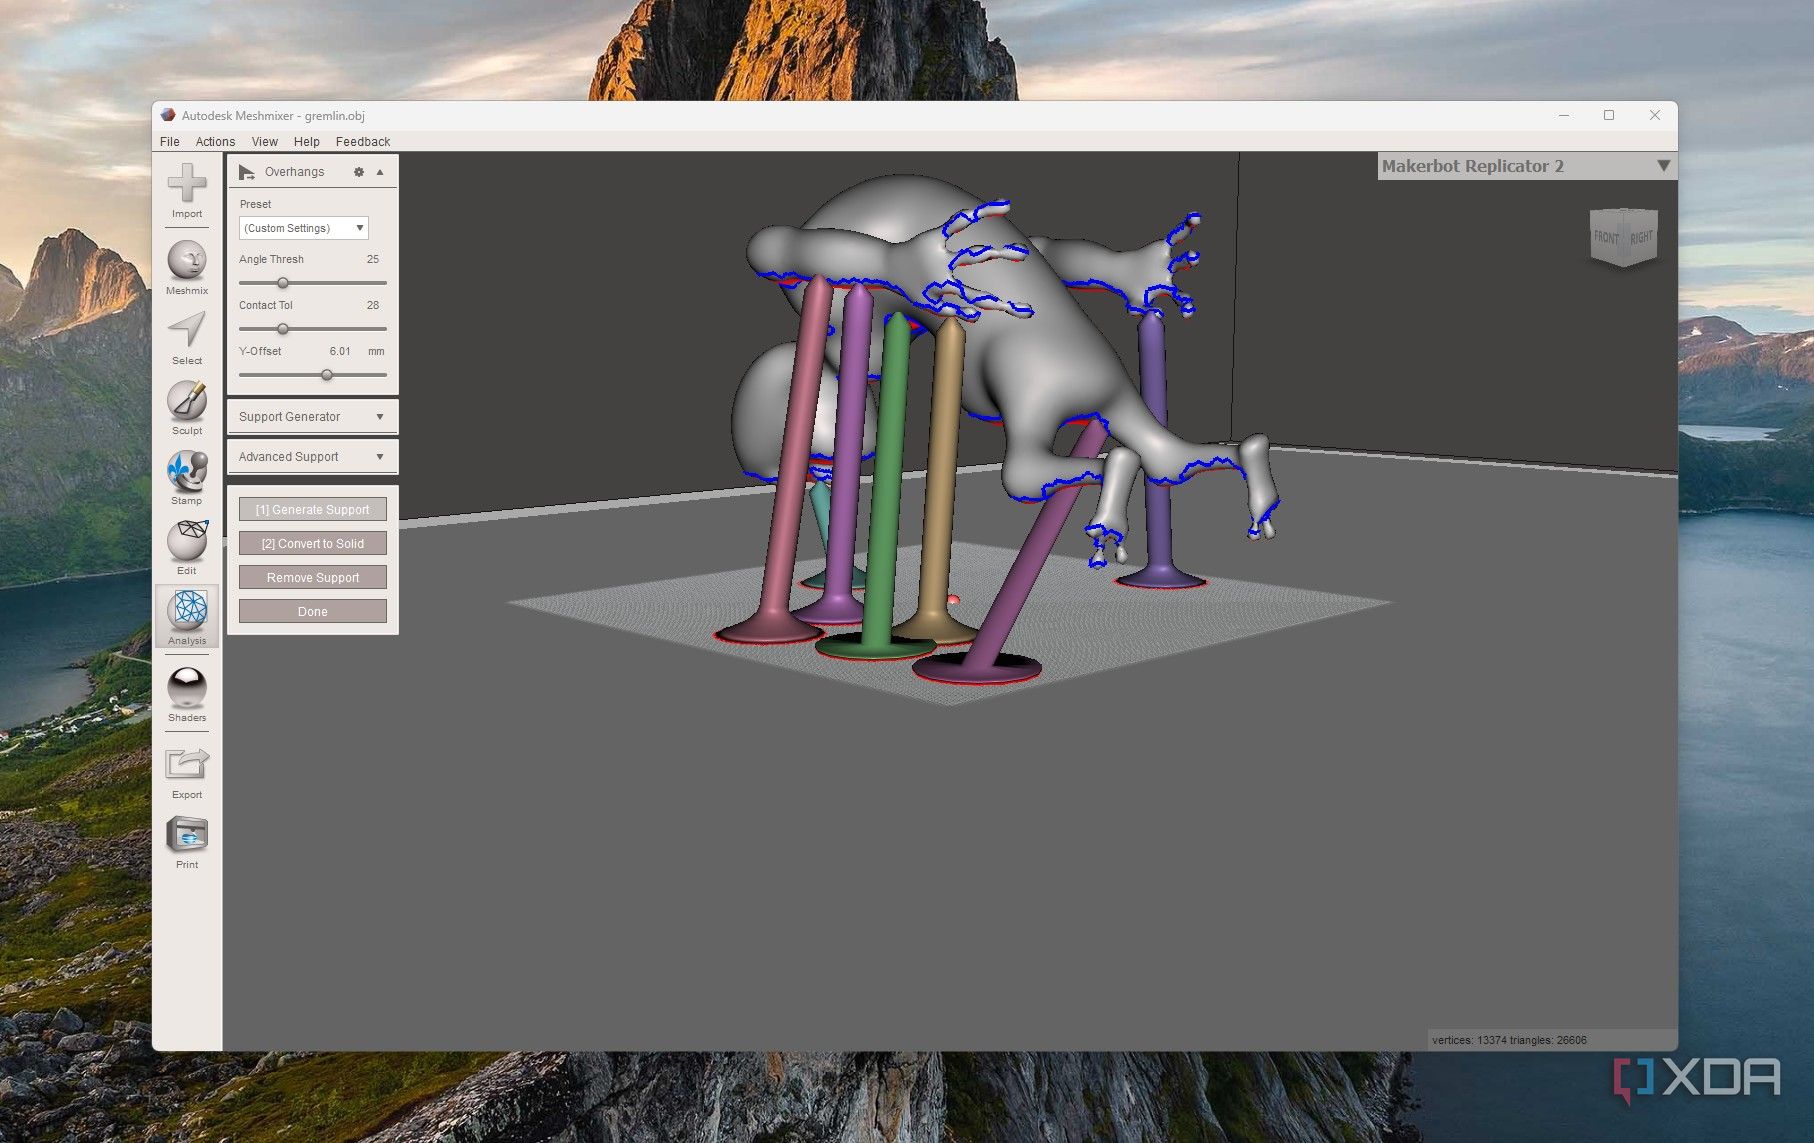The width and height of the screenshot is (1814, 1143).
Task: Open the File menu
Action: click(x=170, y=142)
